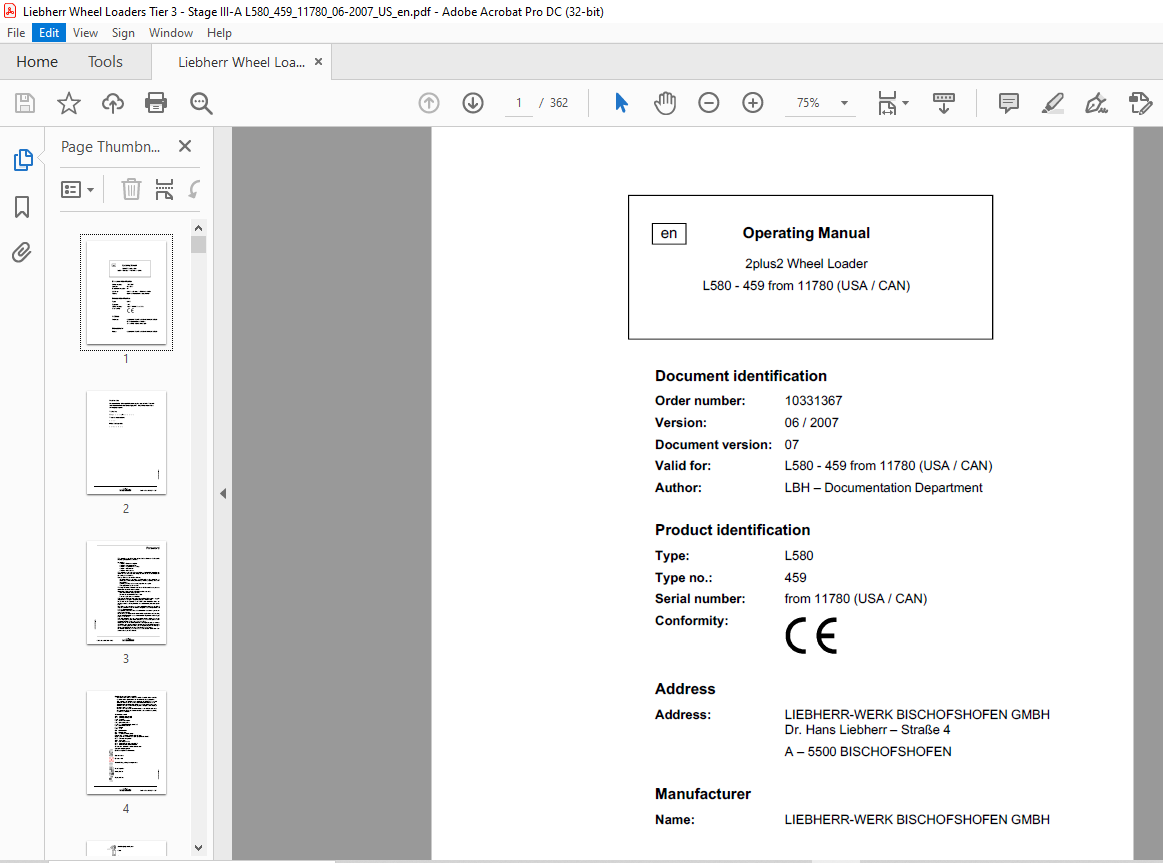Select page 3 thumbnail
Screen dimensions: 1163x863
tap(126, 593)
